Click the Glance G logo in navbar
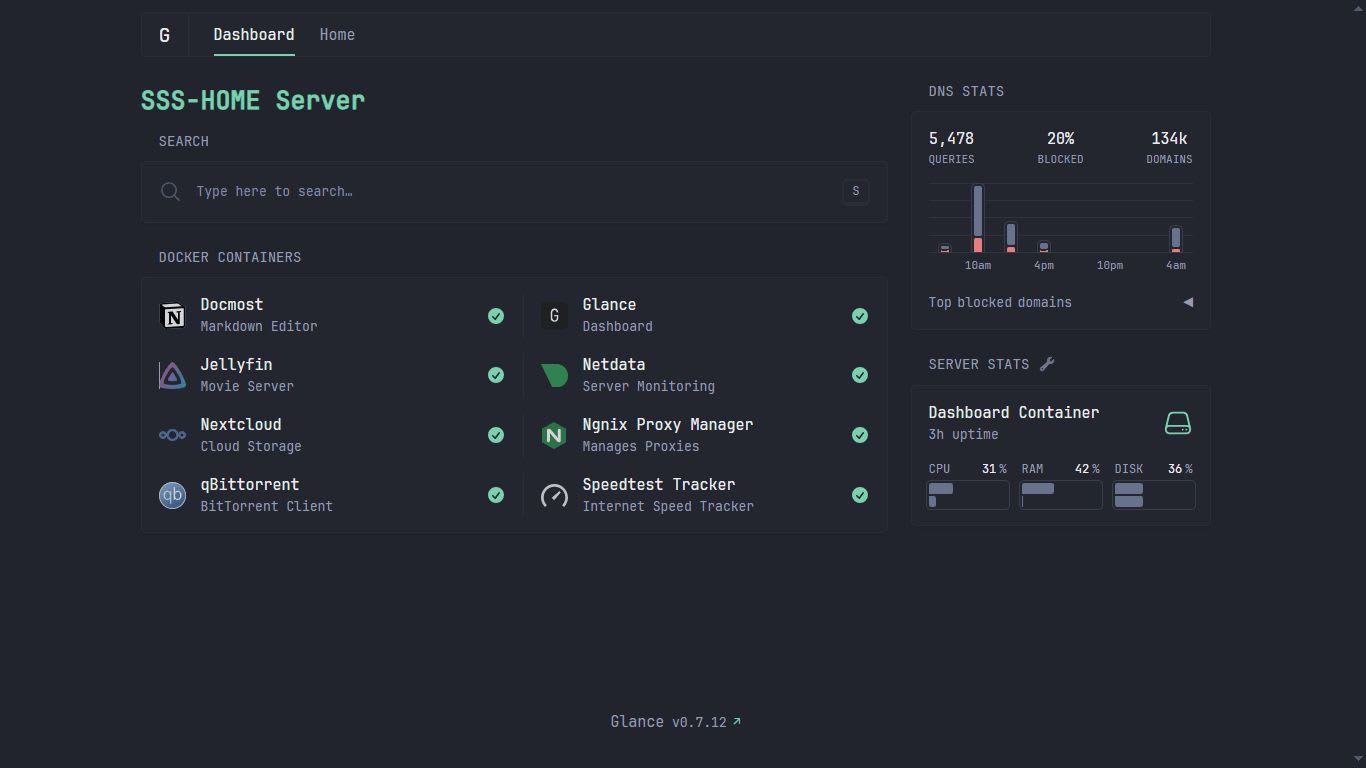 (x=165, y=35)
